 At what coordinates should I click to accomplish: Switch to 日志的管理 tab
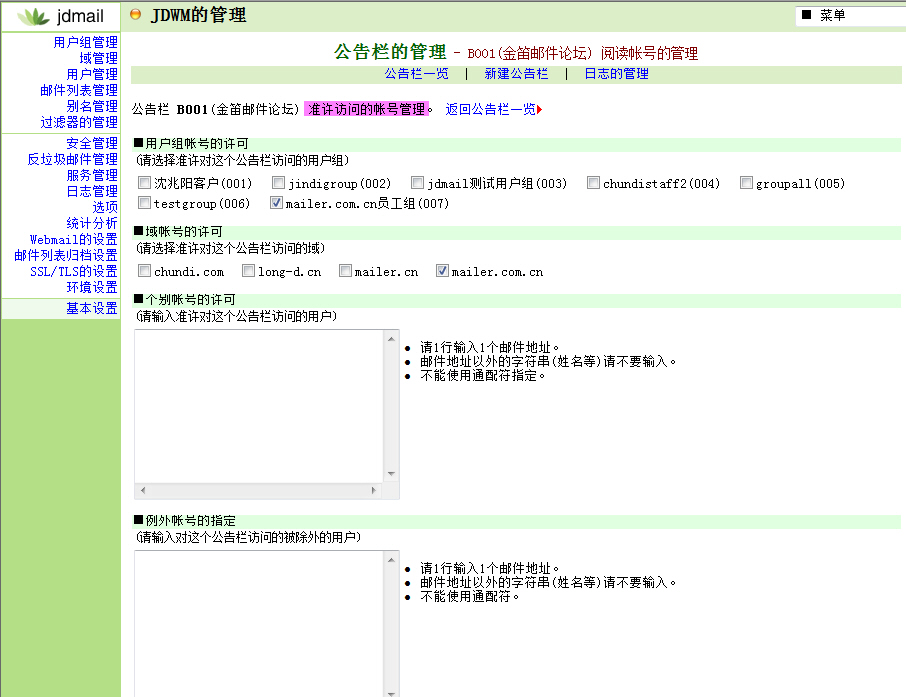pos(617,74)
